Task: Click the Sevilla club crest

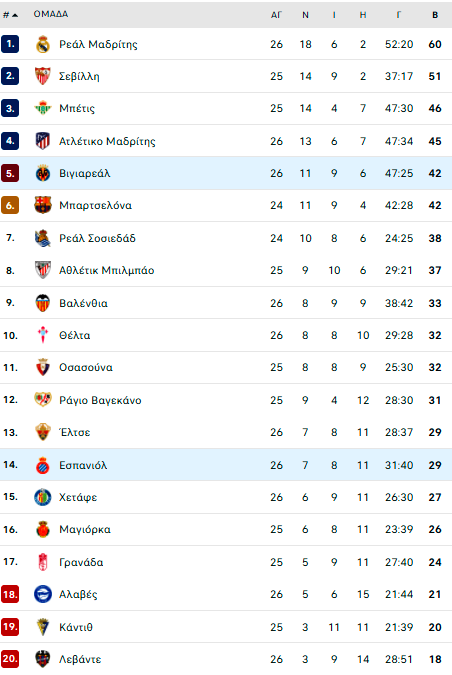Action: pyautogui.click(x=43, y=76)
